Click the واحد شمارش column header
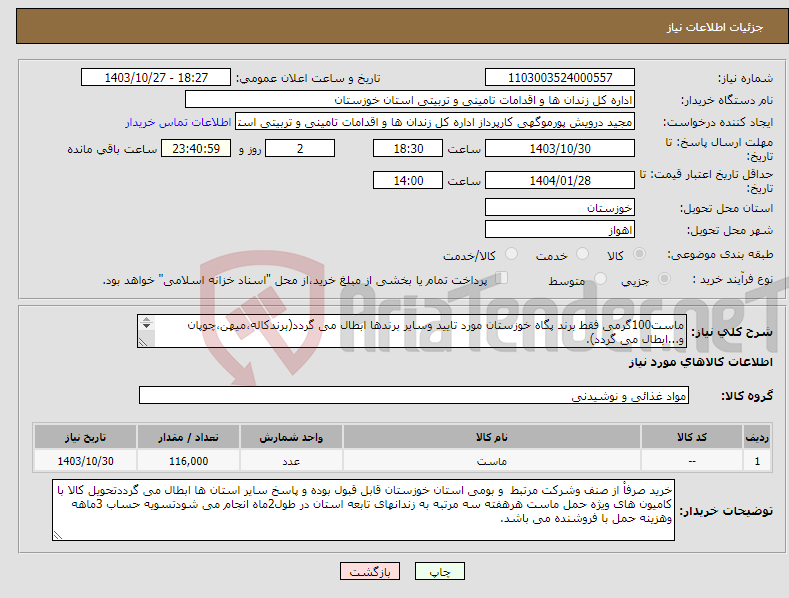Viewport: 789px width, 598px height. point(291,437)
